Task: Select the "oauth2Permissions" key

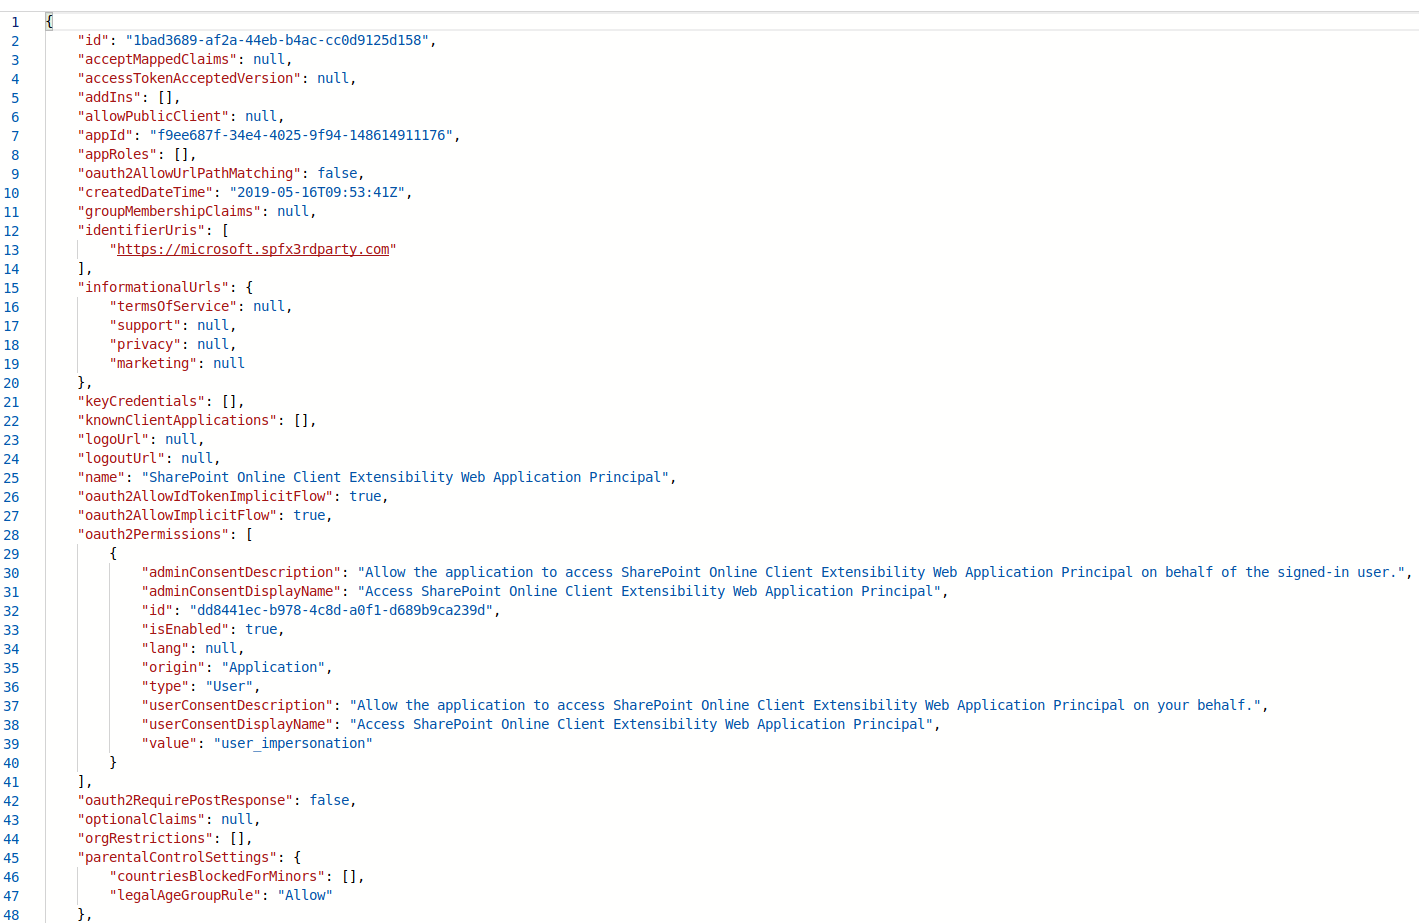Action: click(x=153, y=534)
